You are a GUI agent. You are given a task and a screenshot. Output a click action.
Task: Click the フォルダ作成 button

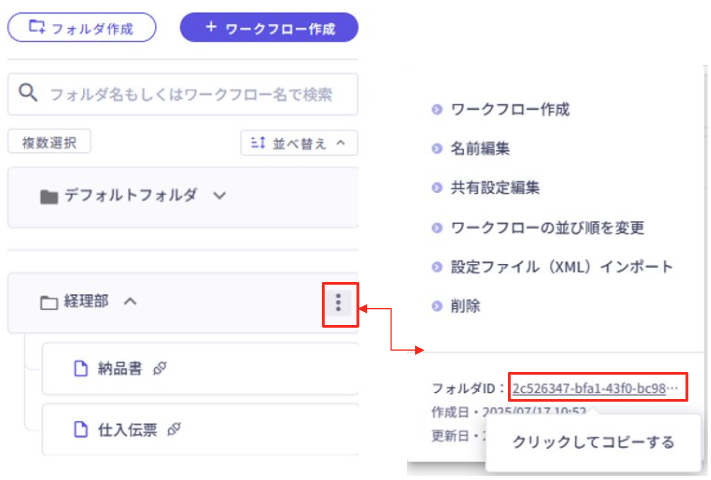(82, 28)
